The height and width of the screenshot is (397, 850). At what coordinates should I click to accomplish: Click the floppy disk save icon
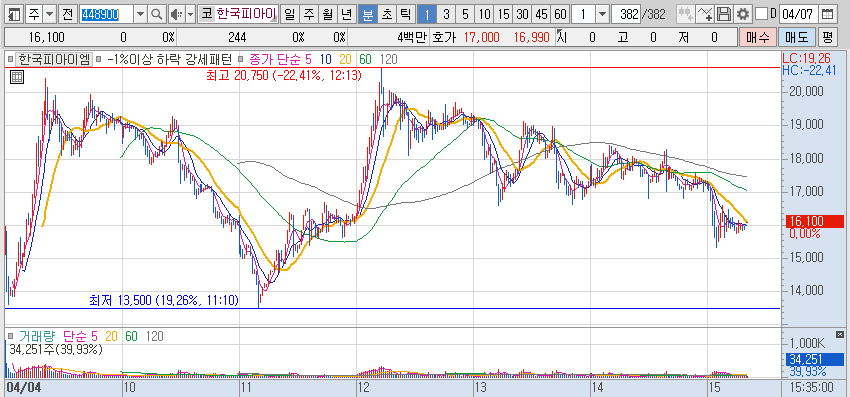pyautogui.click(x=724, y=14)
